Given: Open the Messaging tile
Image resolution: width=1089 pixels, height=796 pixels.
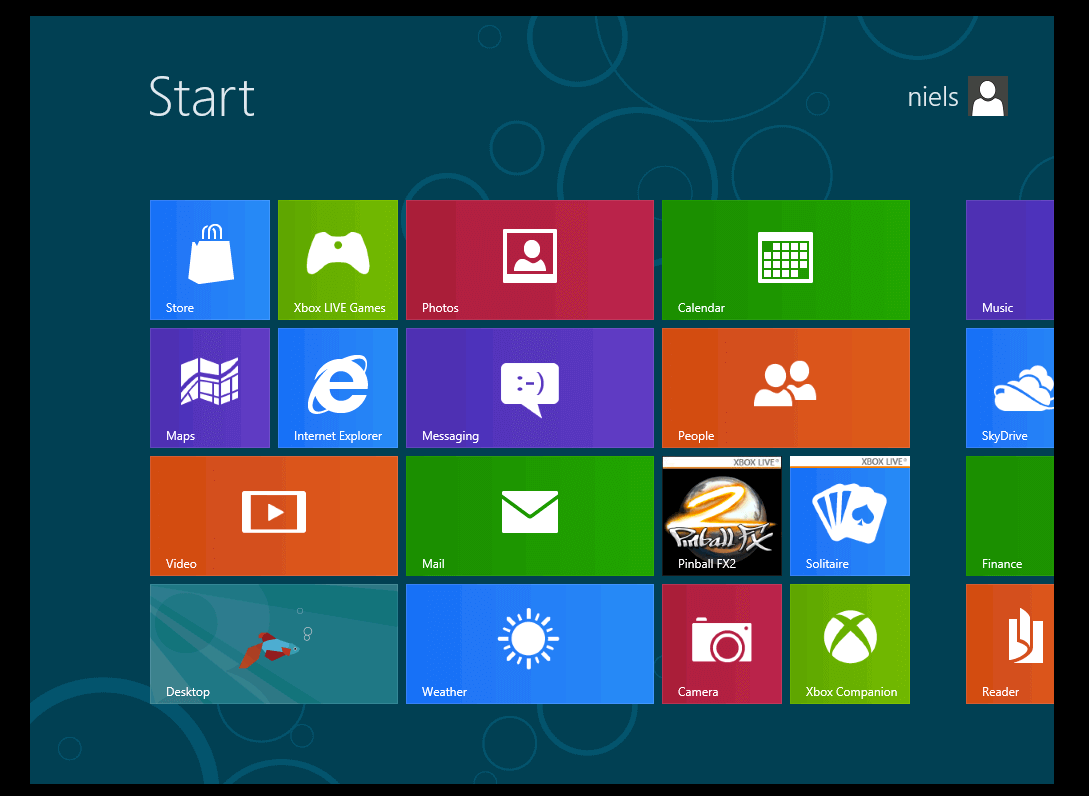Looking at the screenshot, I should (x=530, y=388).
